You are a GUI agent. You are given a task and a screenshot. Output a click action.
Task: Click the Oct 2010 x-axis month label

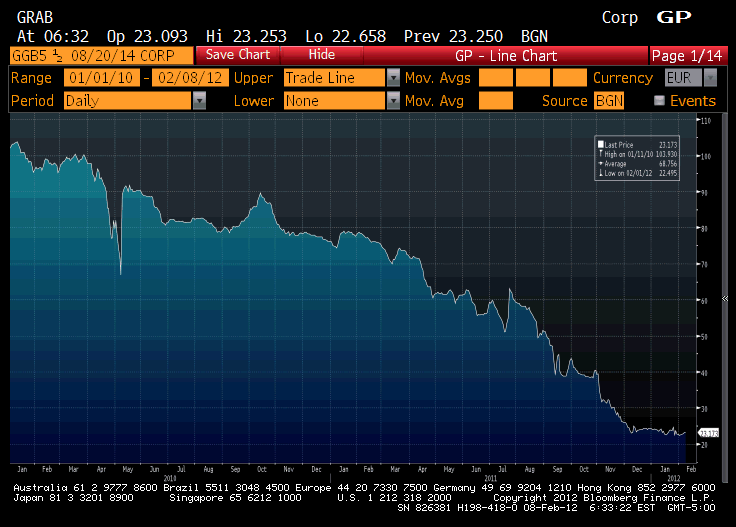pyautogui.click(x=262, y=469)
